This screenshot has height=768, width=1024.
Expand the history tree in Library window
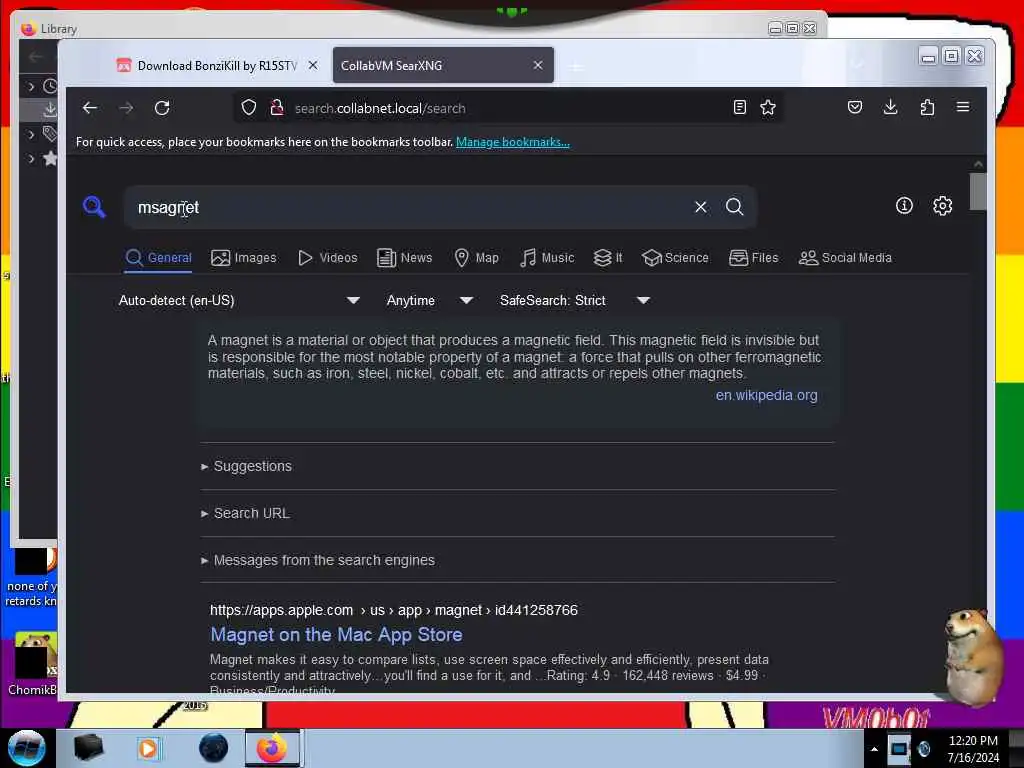tap(31, 86)
